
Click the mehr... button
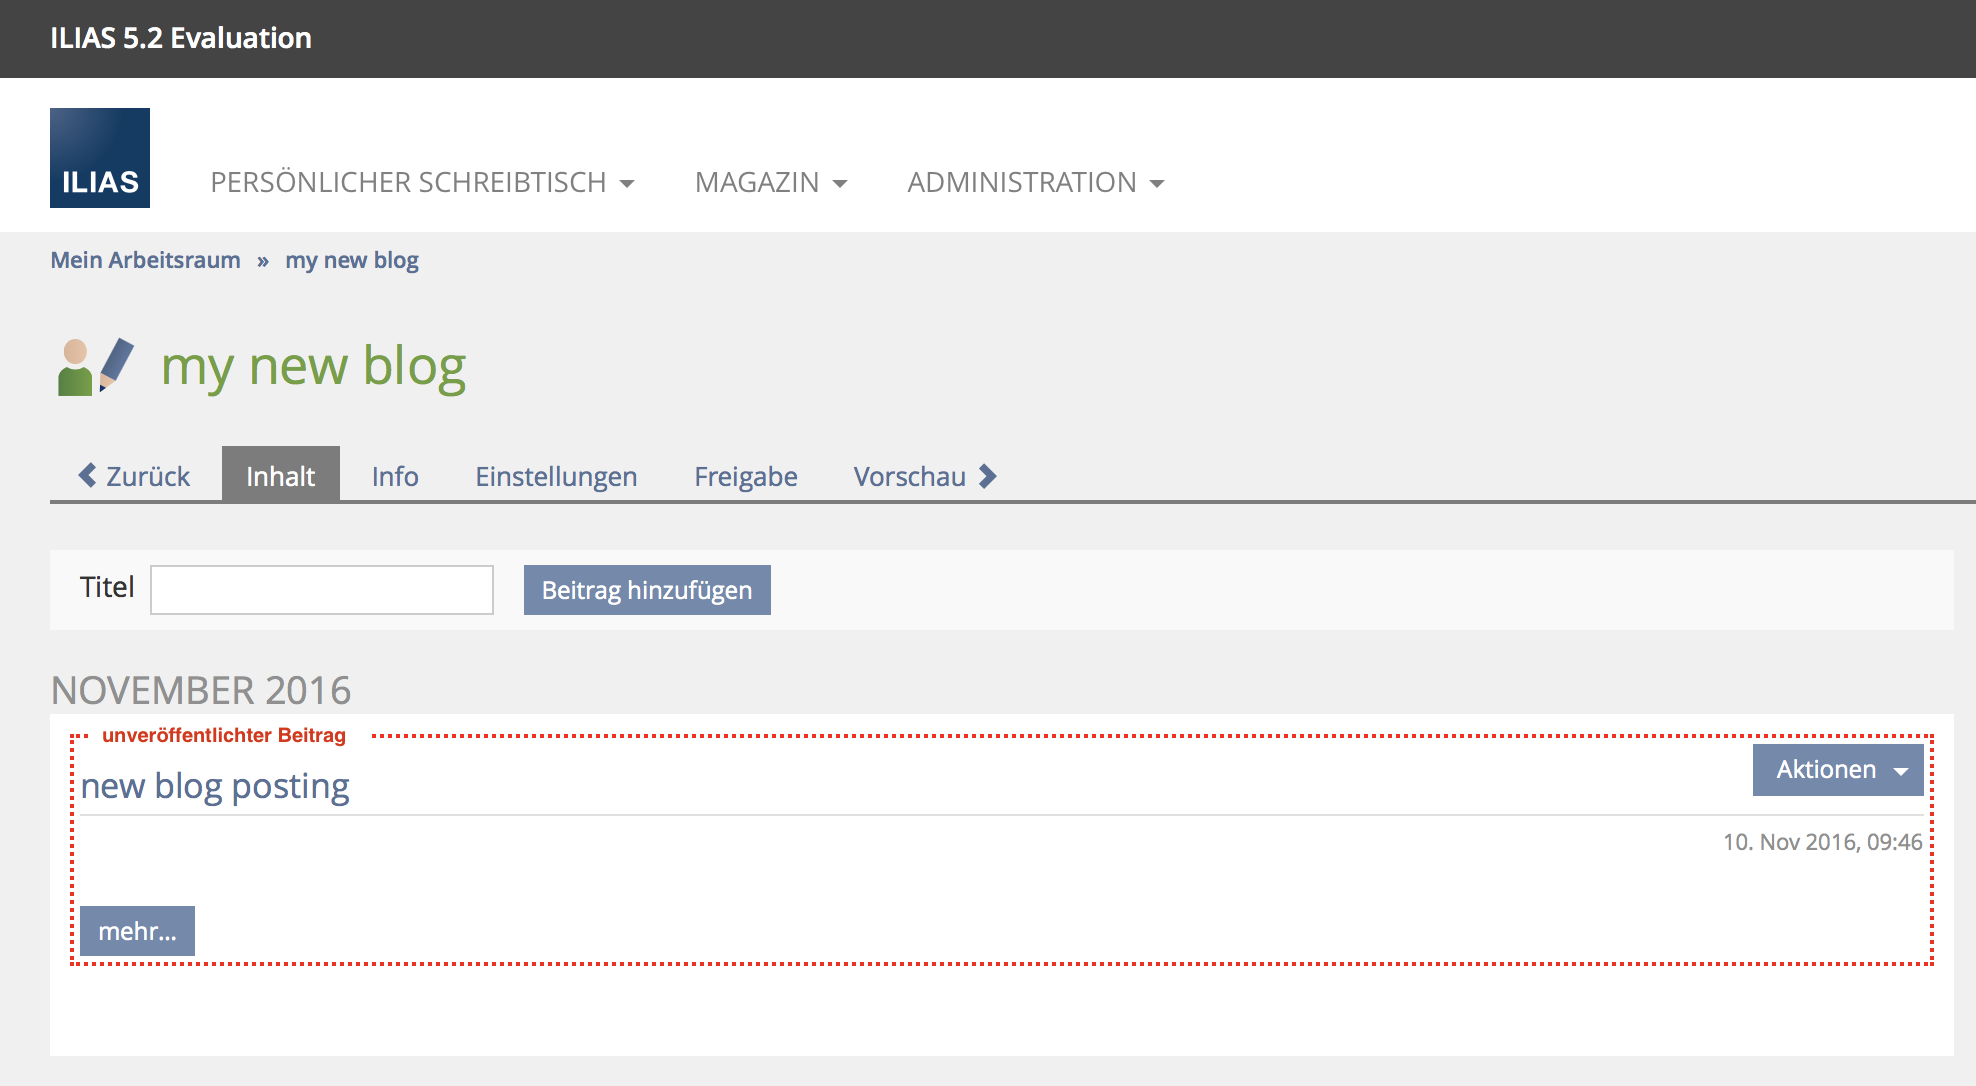(x=137, y=931)
